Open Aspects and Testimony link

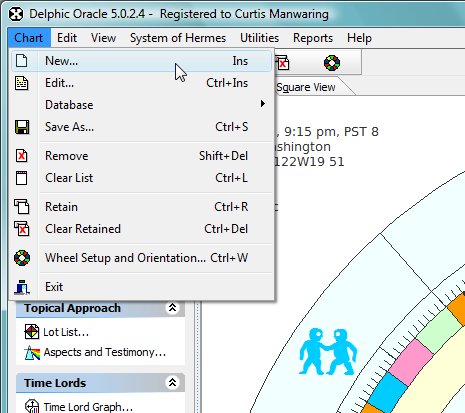(105, 352)
